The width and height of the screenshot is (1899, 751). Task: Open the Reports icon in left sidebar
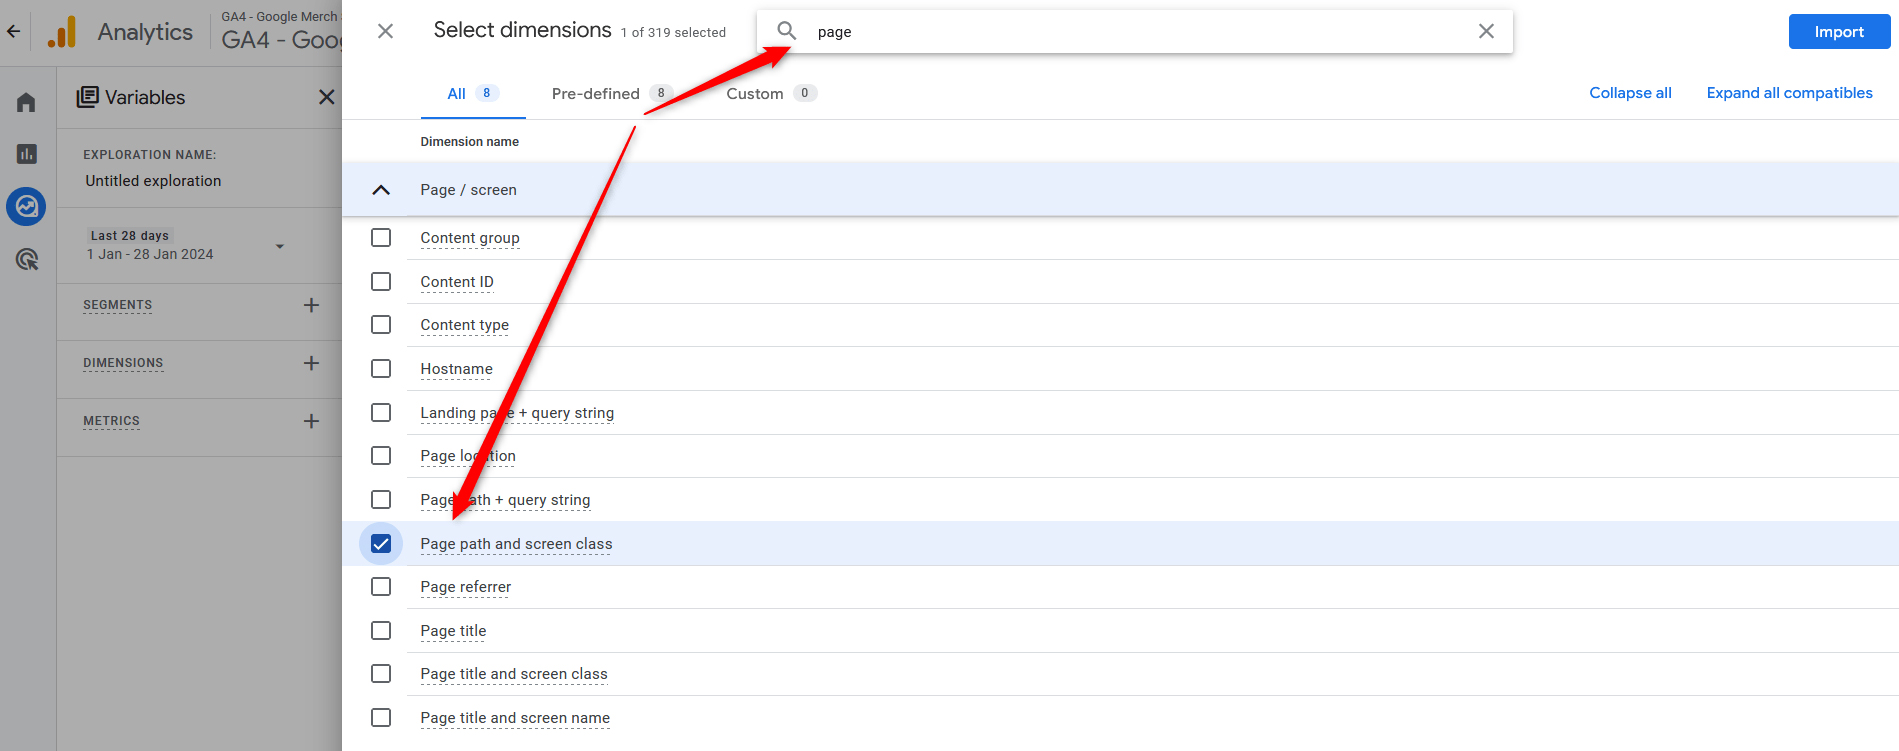(x=27, y=154)
